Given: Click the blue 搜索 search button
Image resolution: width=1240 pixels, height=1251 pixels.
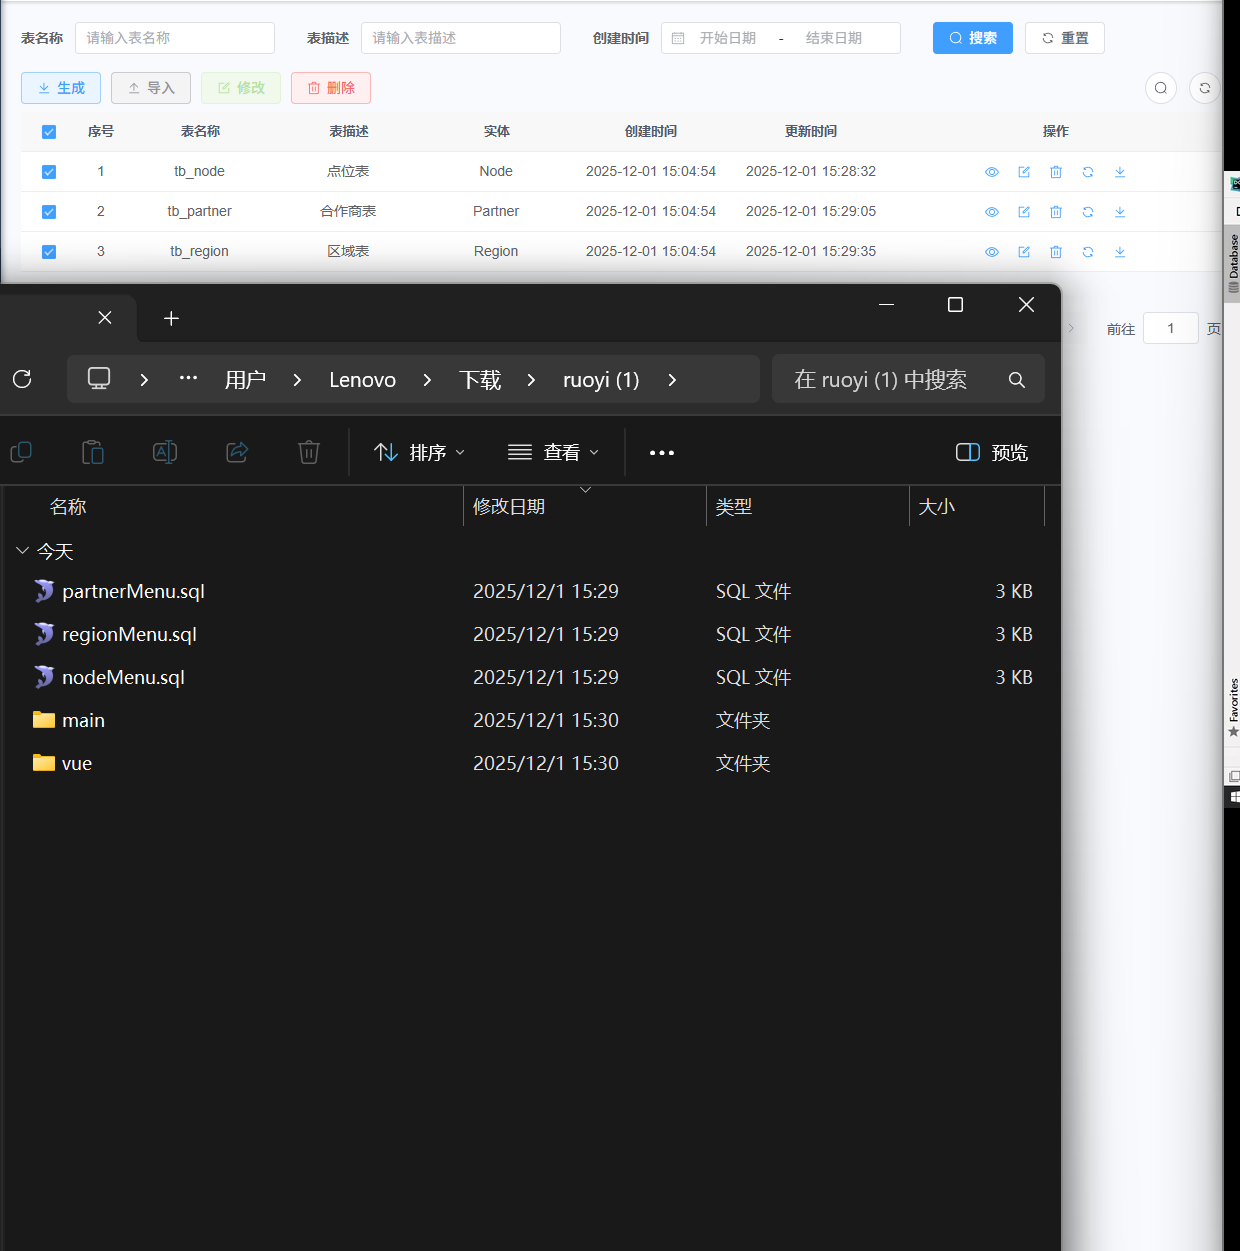Looking at the screenshot, I should [972, 38].
